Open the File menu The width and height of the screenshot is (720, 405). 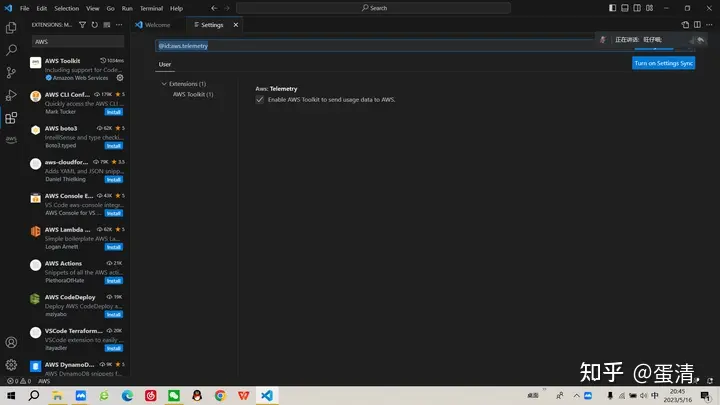click(24, 8)
